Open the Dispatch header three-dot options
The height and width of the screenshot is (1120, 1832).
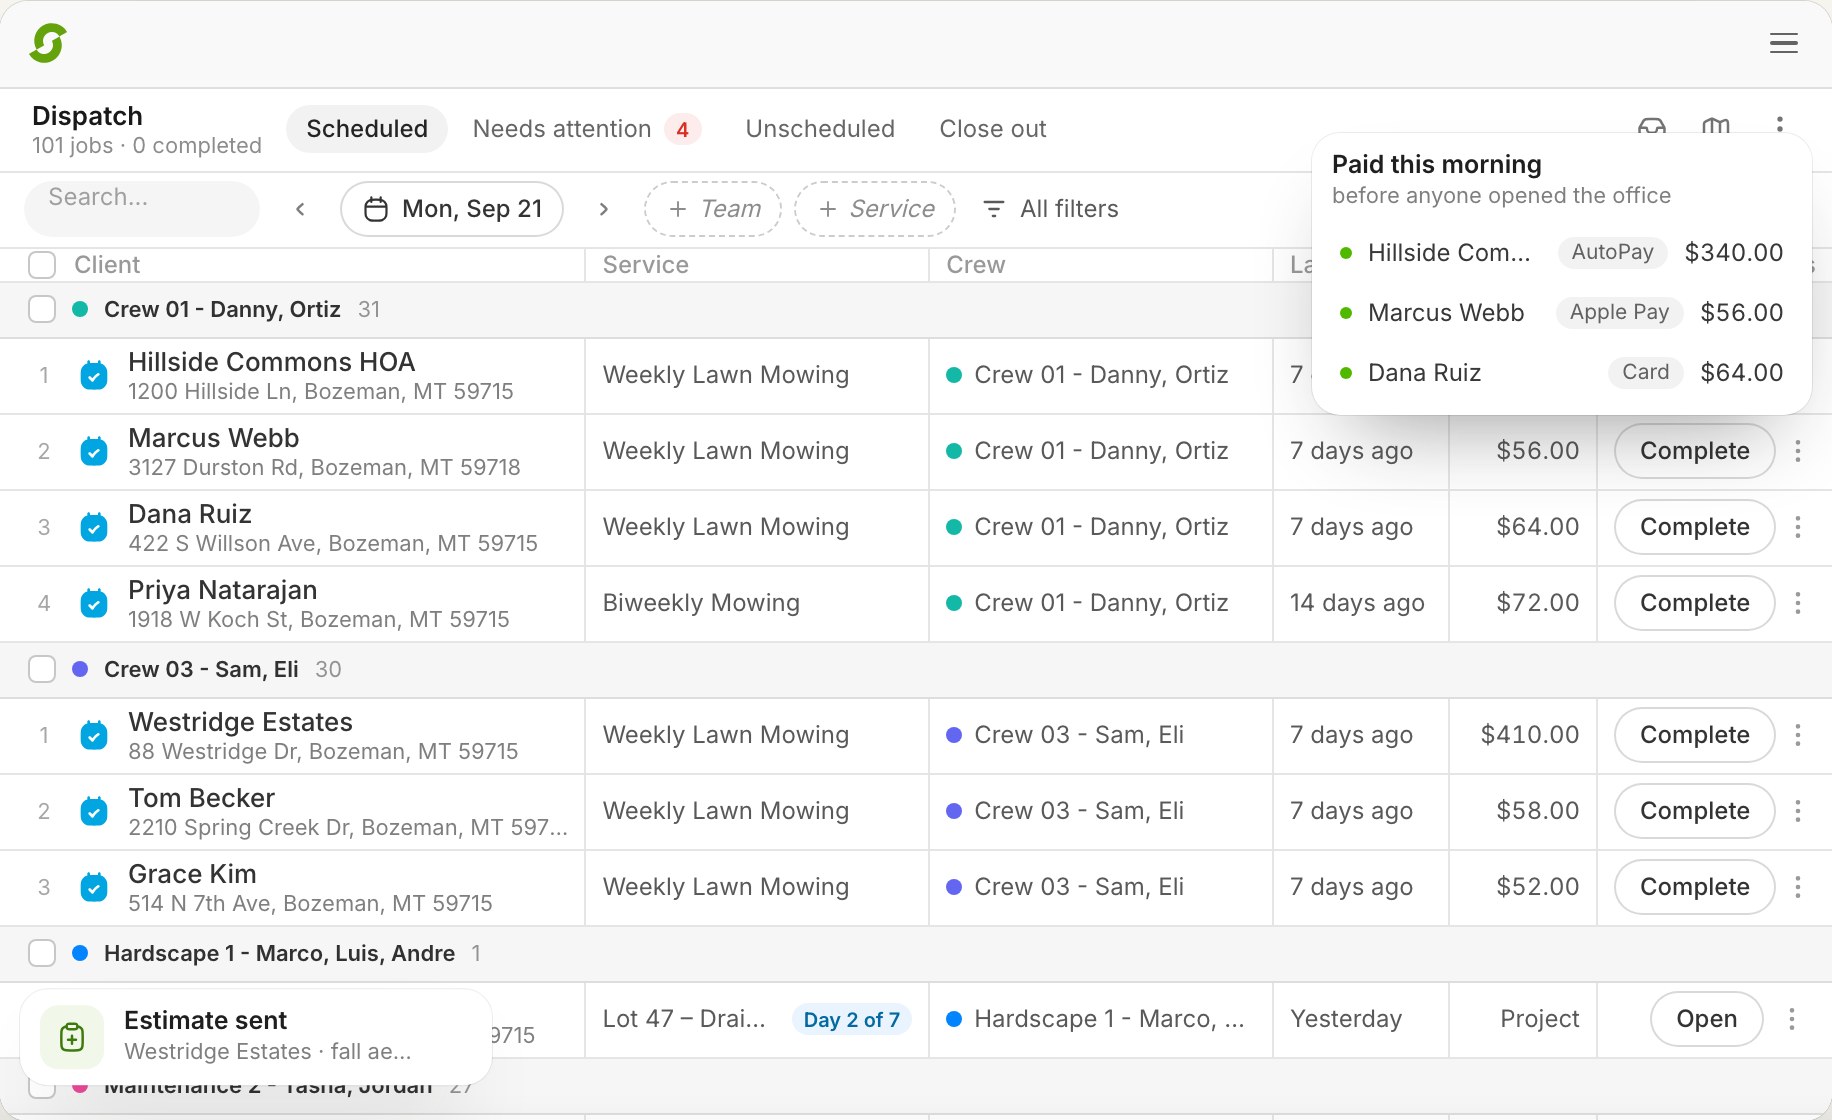pyautogui.click(x=1779, y=124)
